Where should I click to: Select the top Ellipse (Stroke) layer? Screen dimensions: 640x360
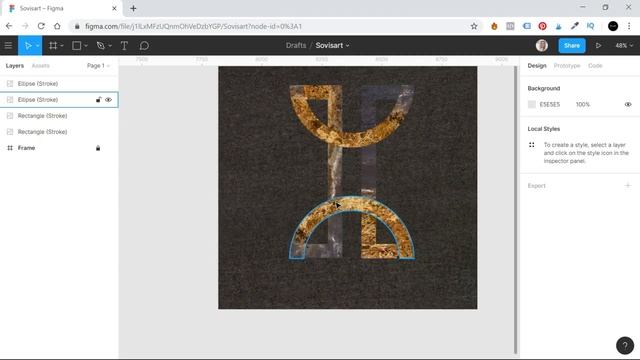[x=59, y=84]
